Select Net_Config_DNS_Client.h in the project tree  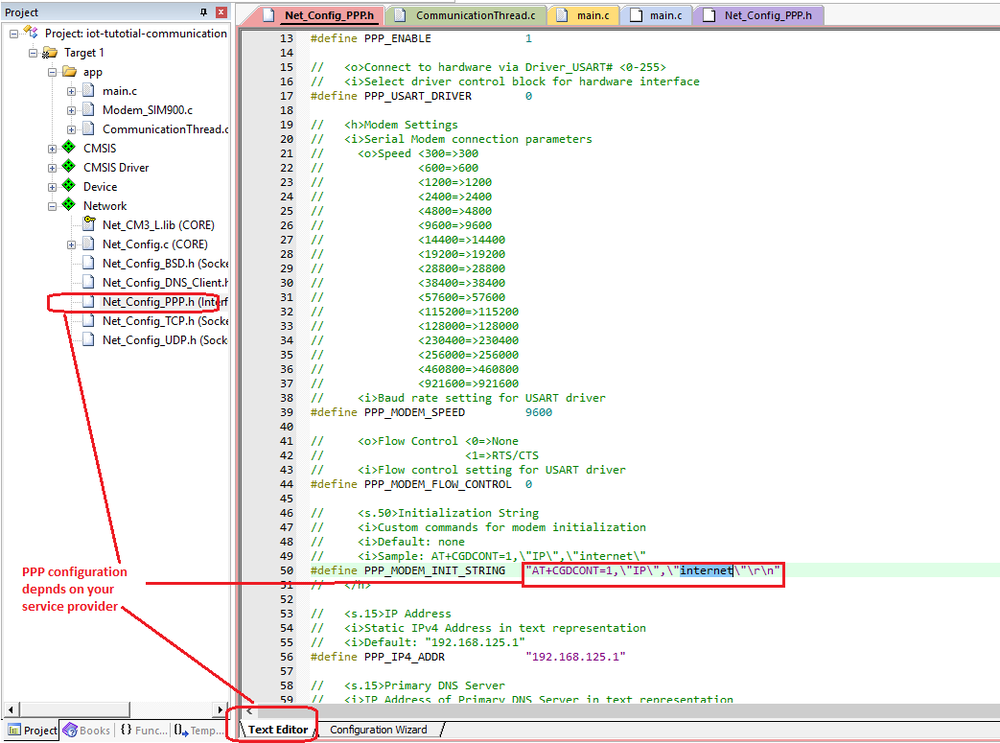point(165,283)
